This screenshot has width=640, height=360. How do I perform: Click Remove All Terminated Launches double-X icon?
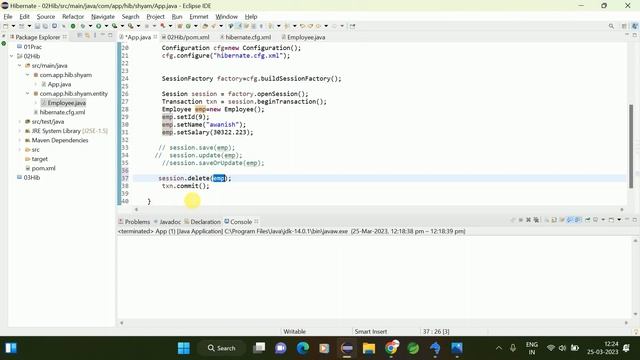(536, 220)
